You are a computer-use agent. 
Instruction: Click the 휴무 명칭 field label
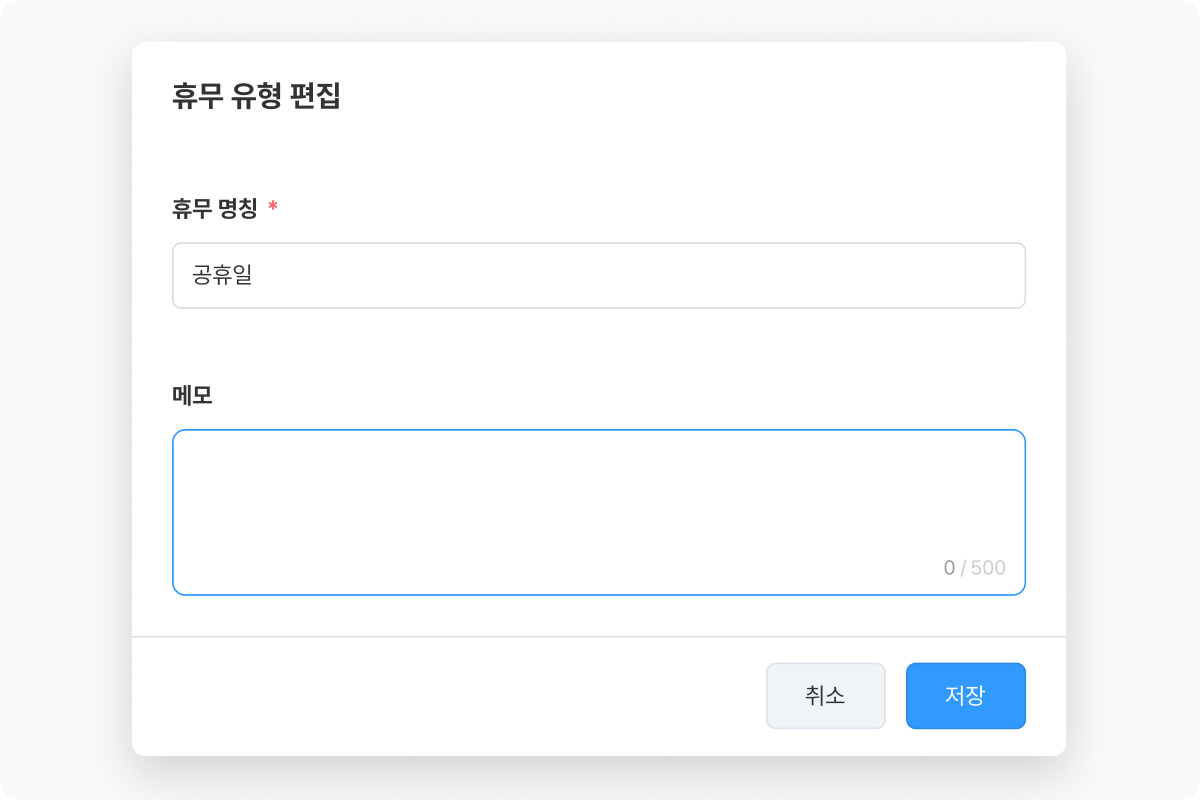coord(215,208)
